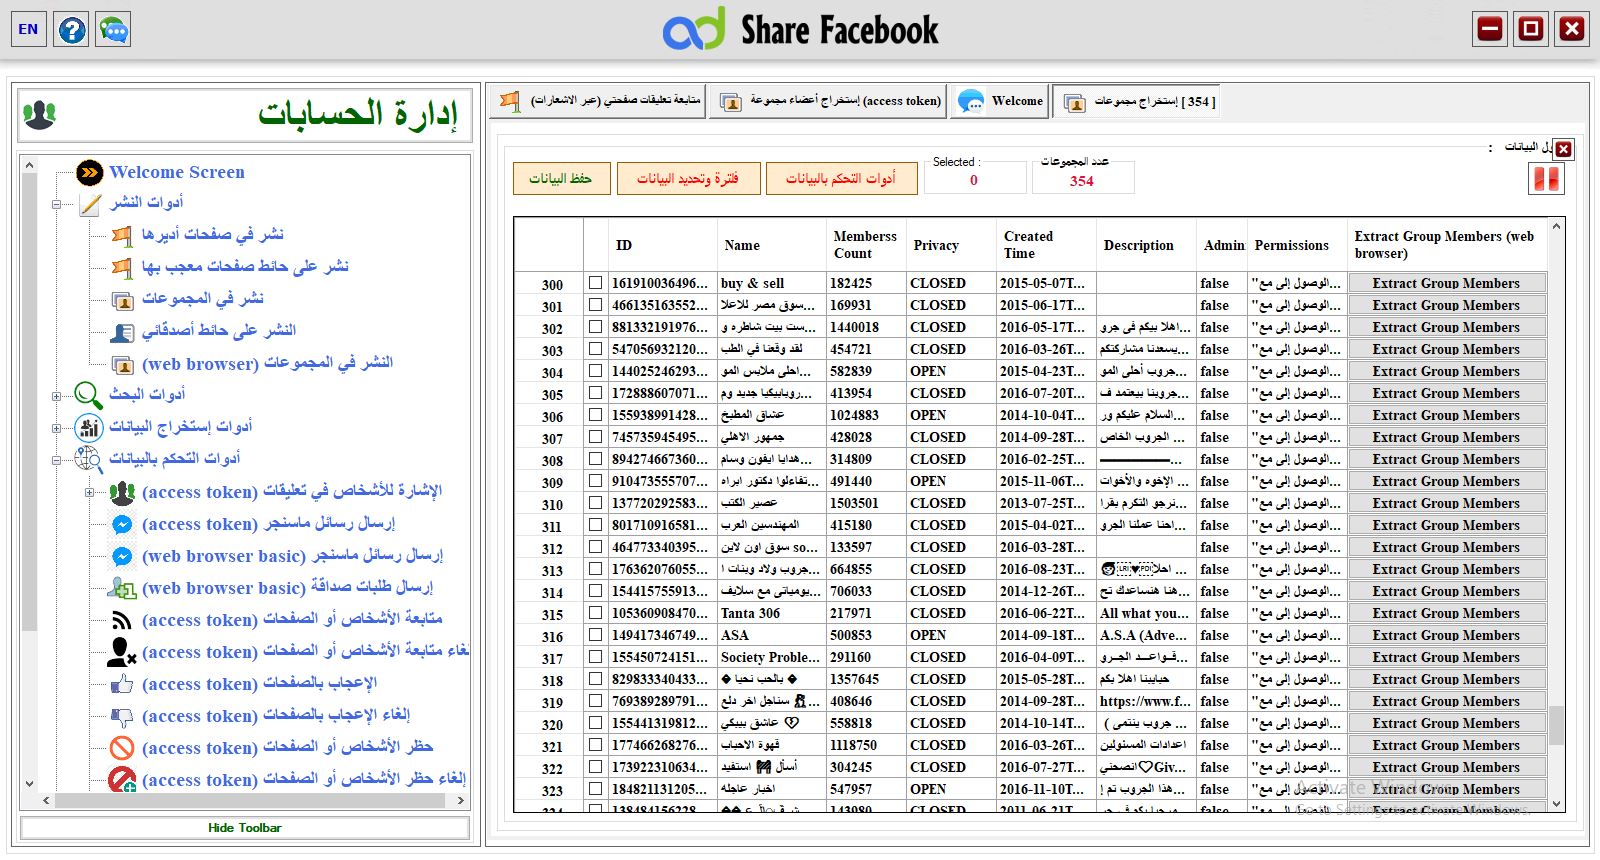The width and height of the screenshot is (1600, 860).
Task: Click the flag icon for pages I manage
Action: [122, 236]
